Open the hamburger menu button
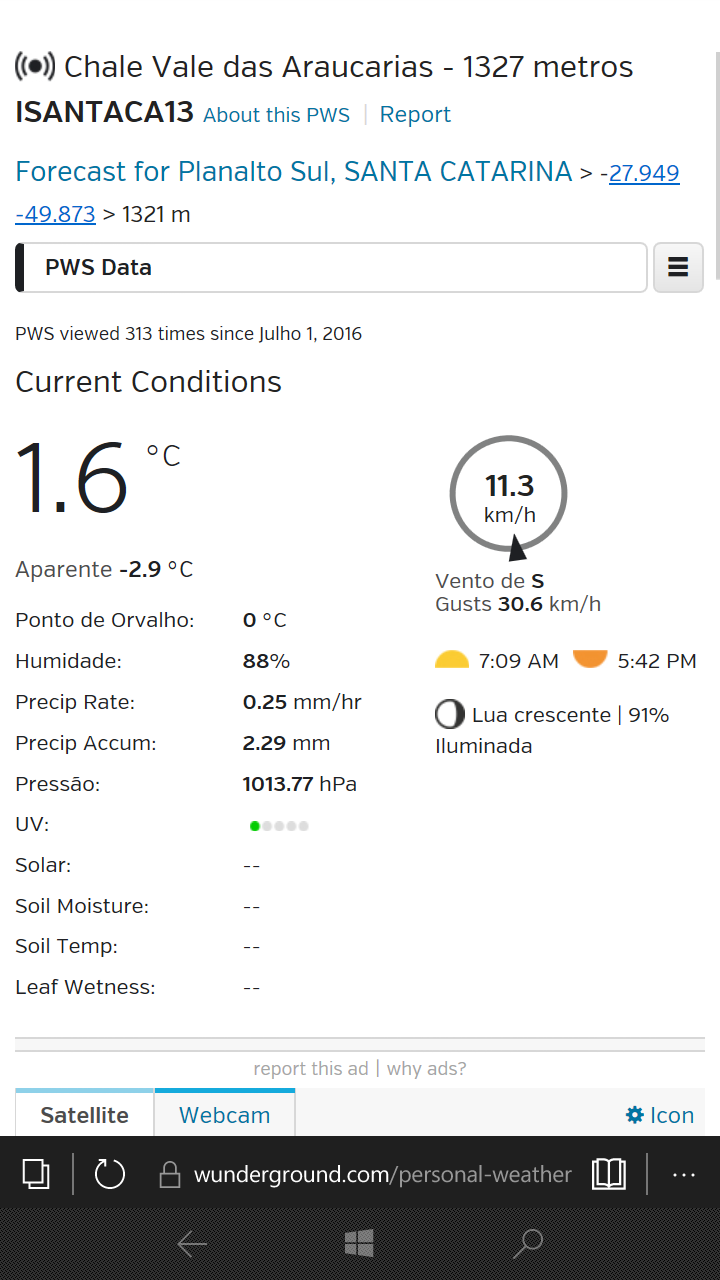The height and width of the screenshot is (1280, 720). (678, 267)
